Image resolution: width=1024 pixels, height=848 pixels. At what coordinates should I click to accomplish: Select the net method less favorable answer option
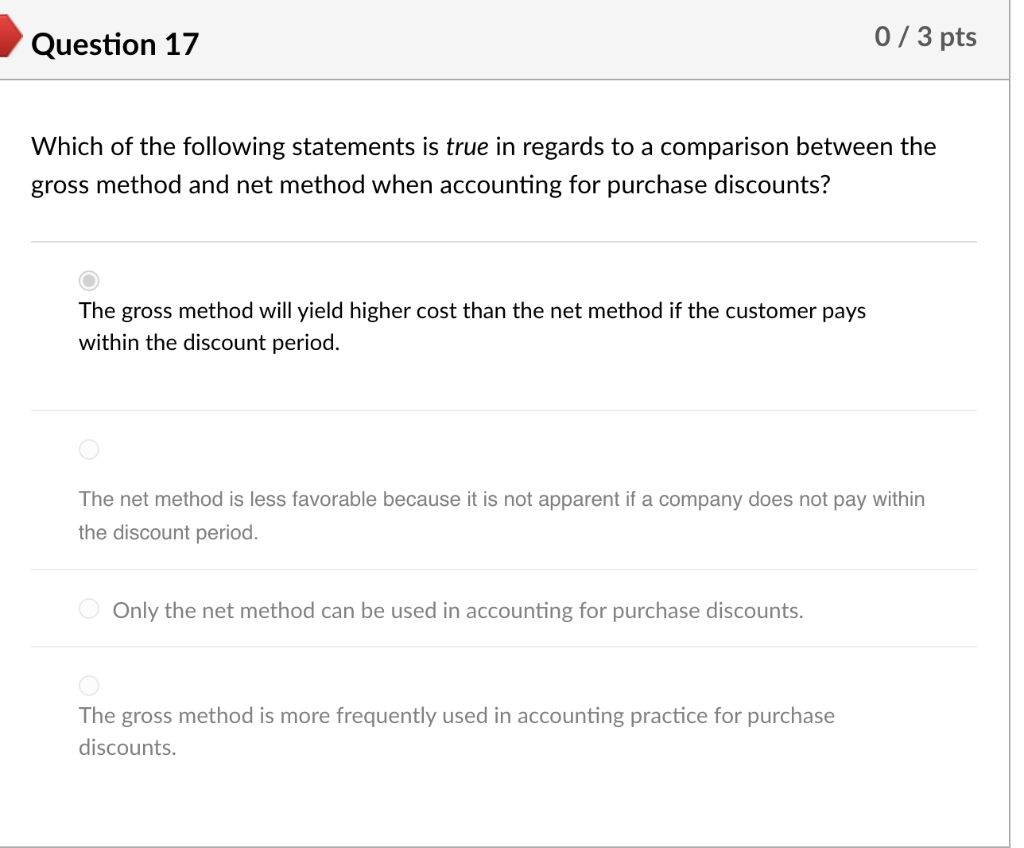click(88, 449)
